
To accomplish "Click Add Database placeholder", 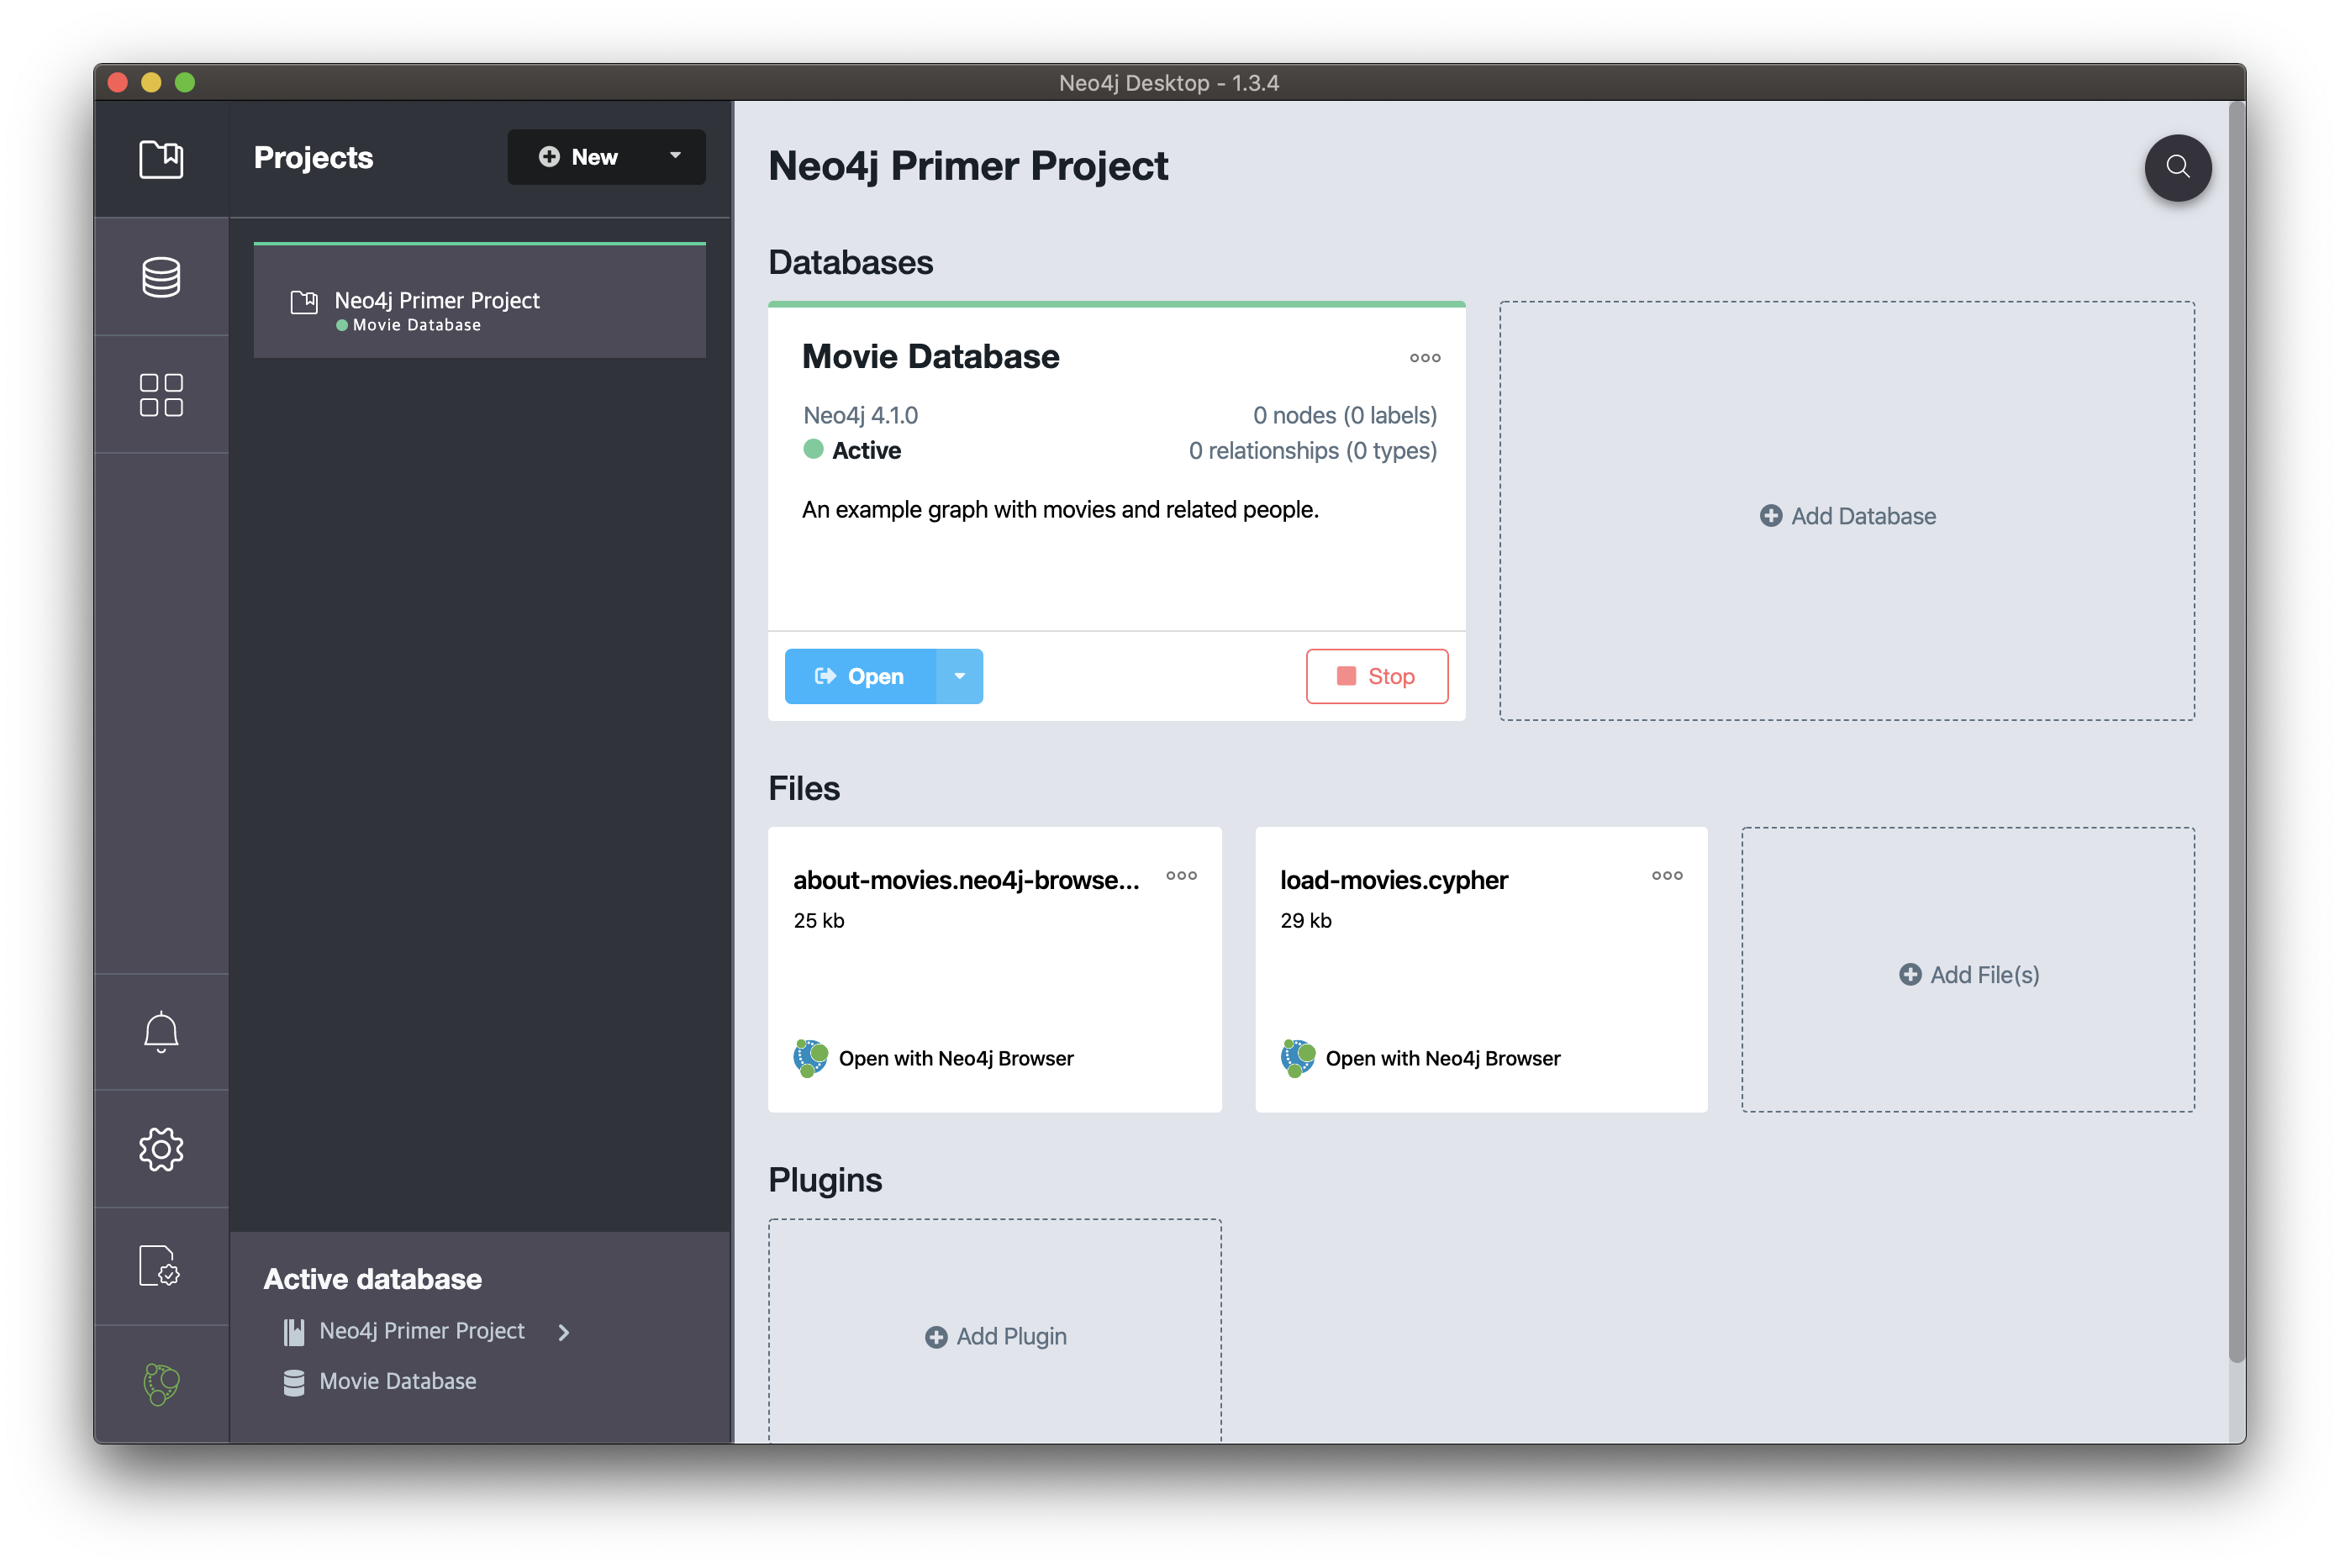I will pyautogui.click(x=1847, y=515).
